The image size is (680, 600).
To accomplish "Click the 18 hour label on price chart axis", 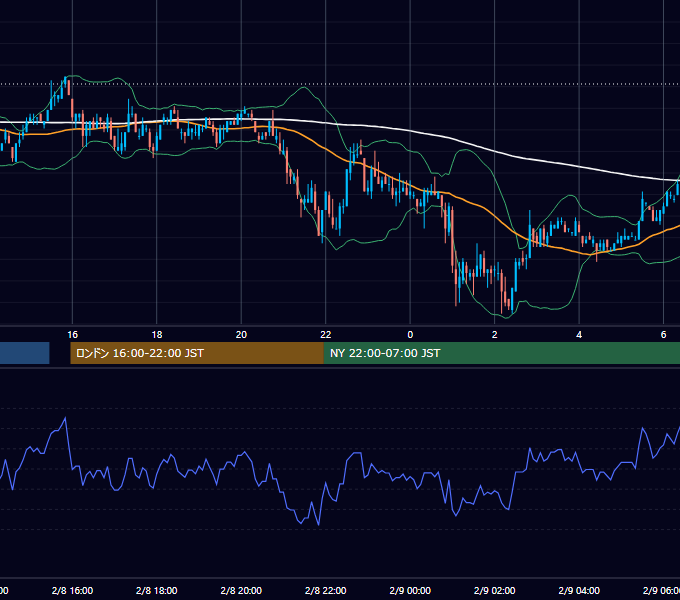I will (157, 335).
